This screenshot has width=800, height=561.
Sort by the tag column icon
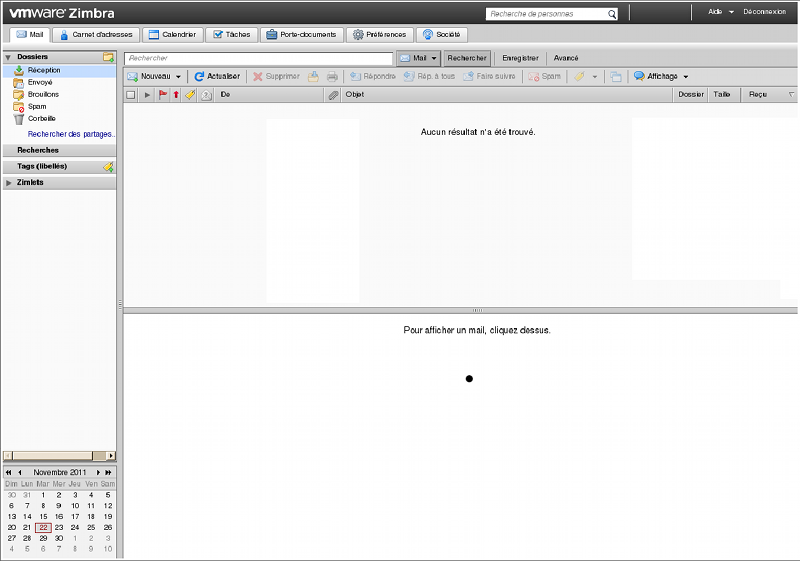click(x=190, y=94)
